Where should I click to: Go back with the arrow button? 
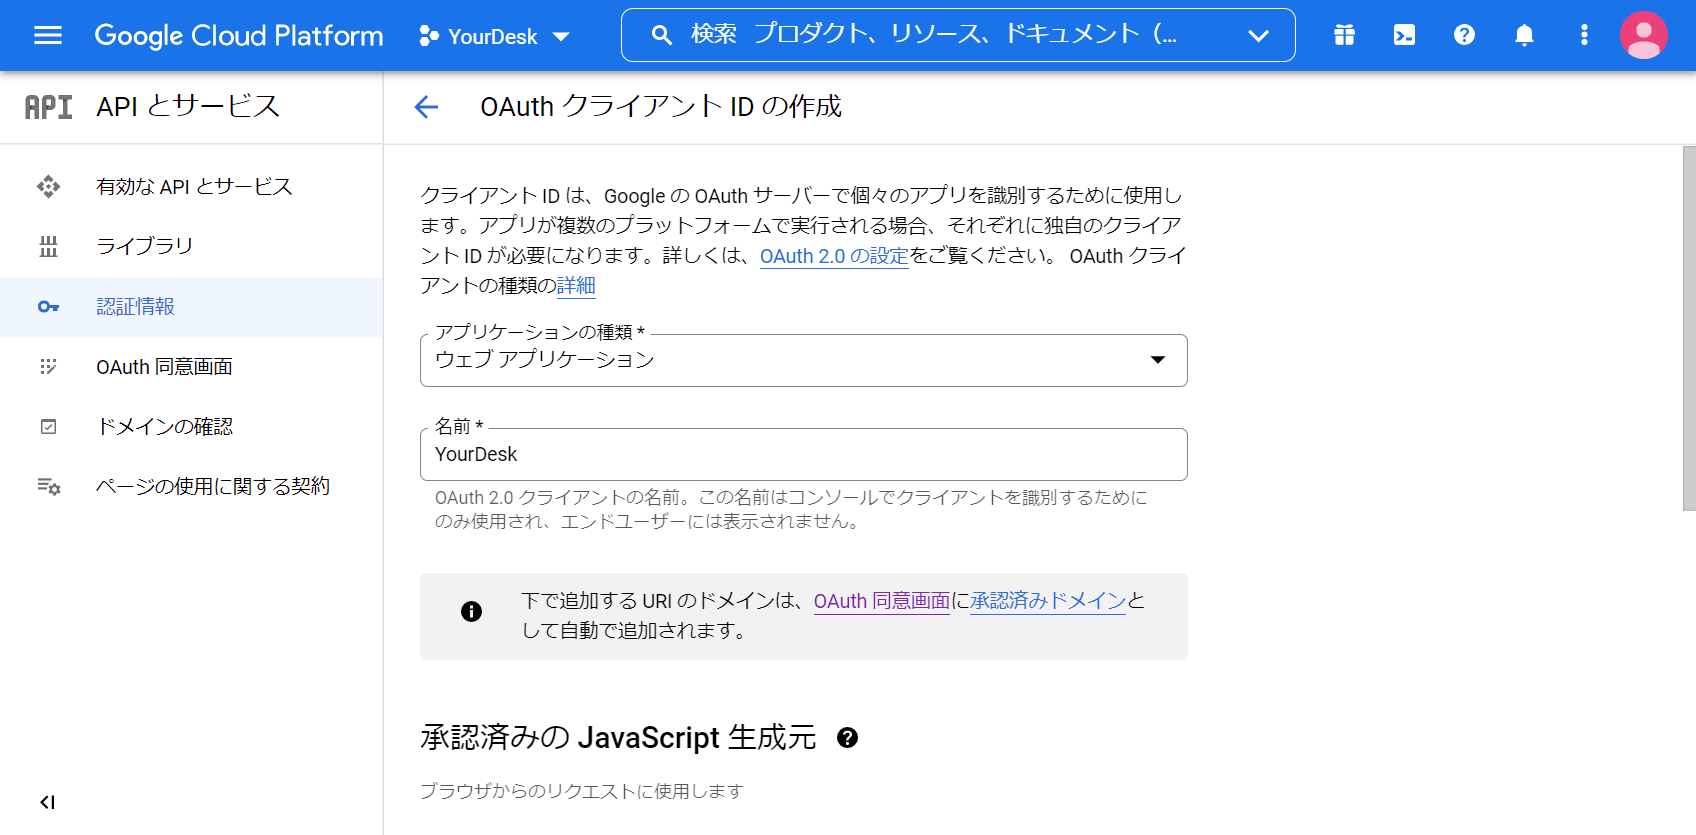pos(427,107)
